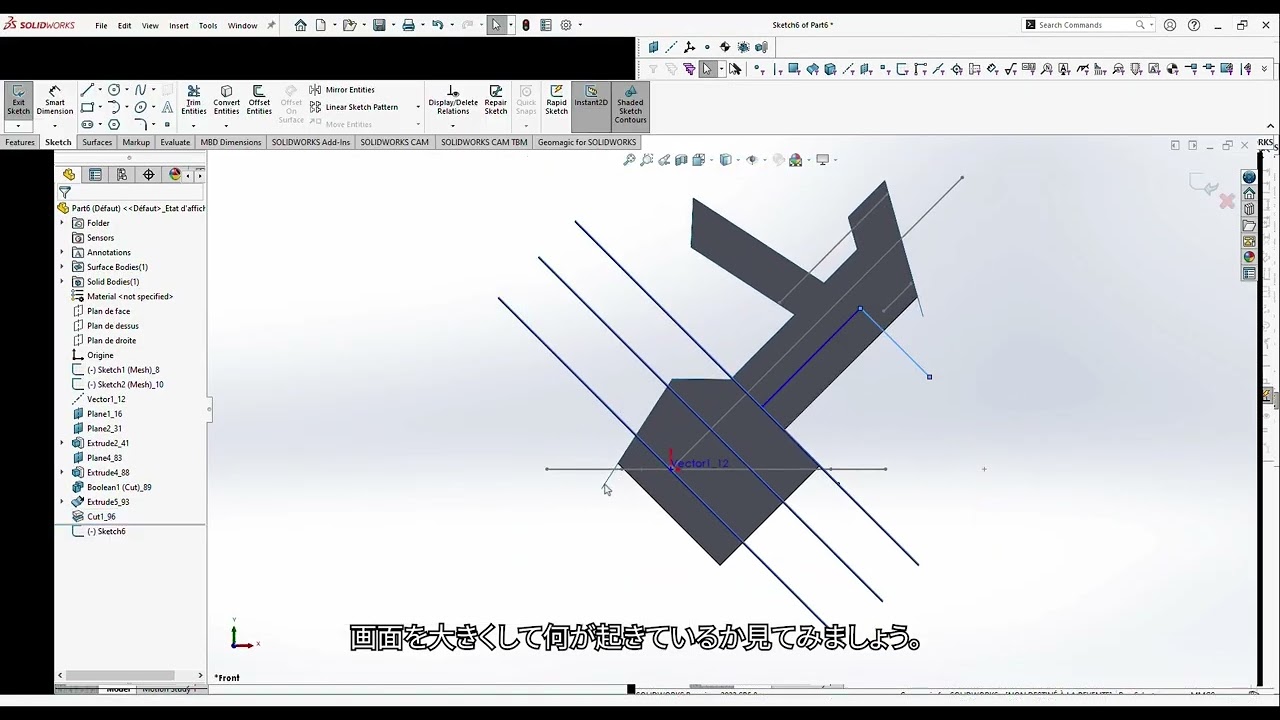
Task: Select the sketch Text tool
Action: (167, 107)
